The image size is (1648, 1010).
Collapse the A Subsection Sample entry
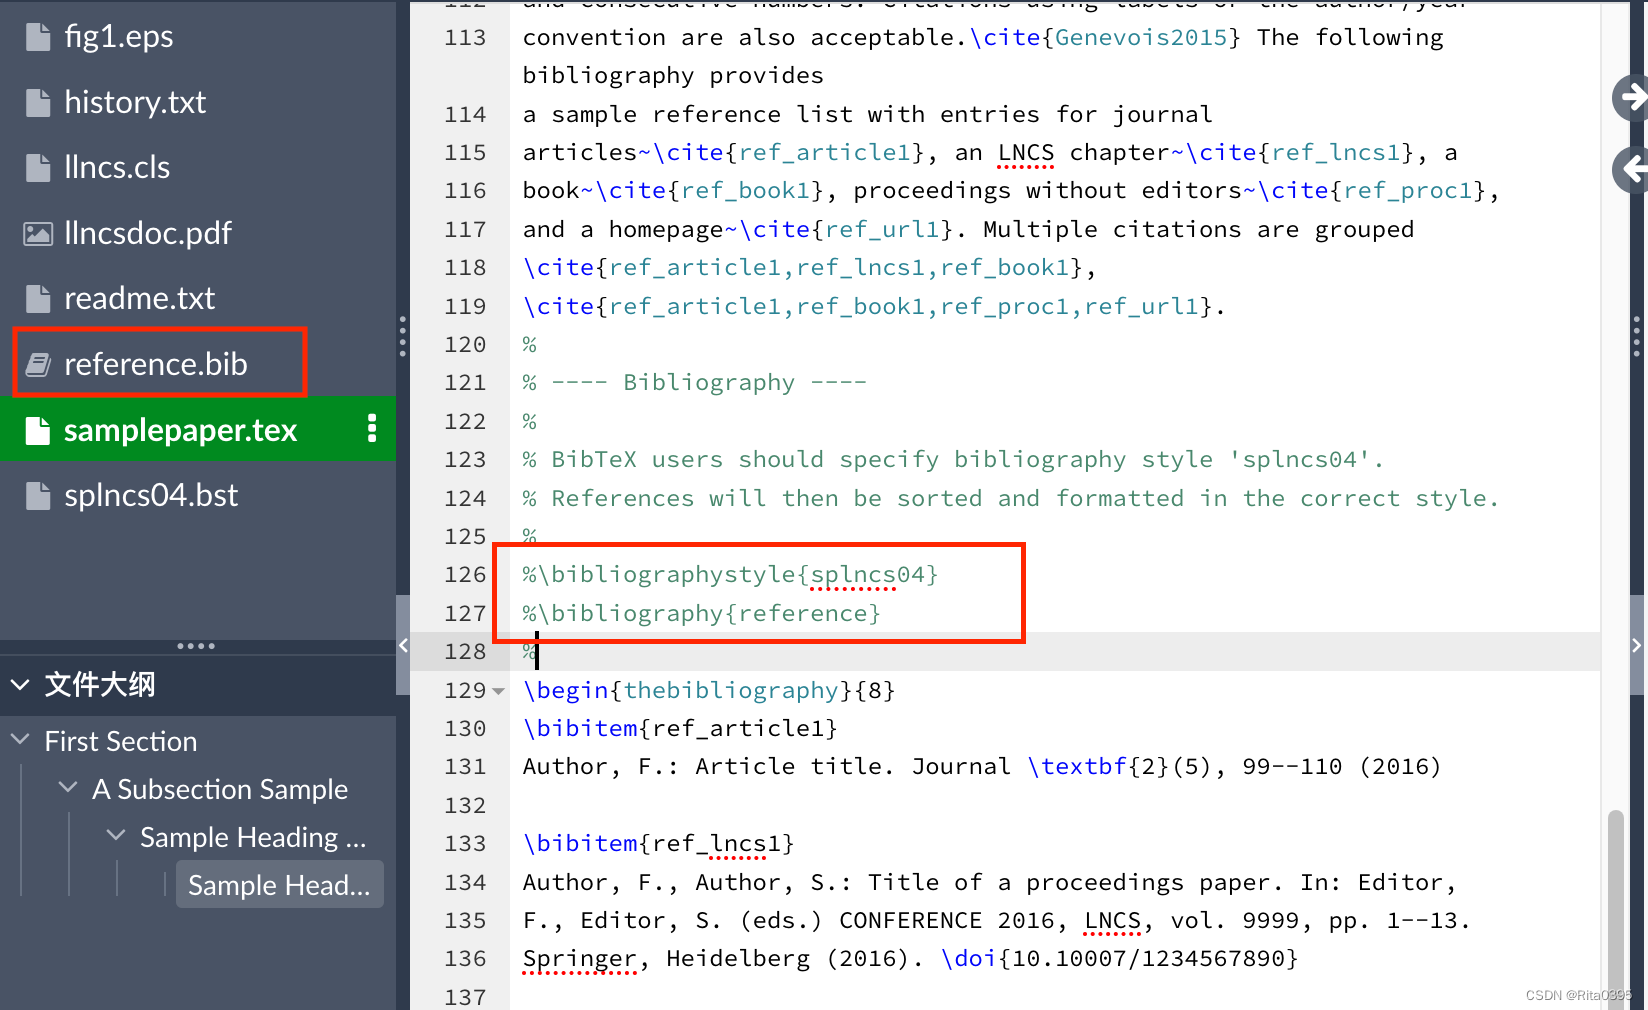point(67,788)
